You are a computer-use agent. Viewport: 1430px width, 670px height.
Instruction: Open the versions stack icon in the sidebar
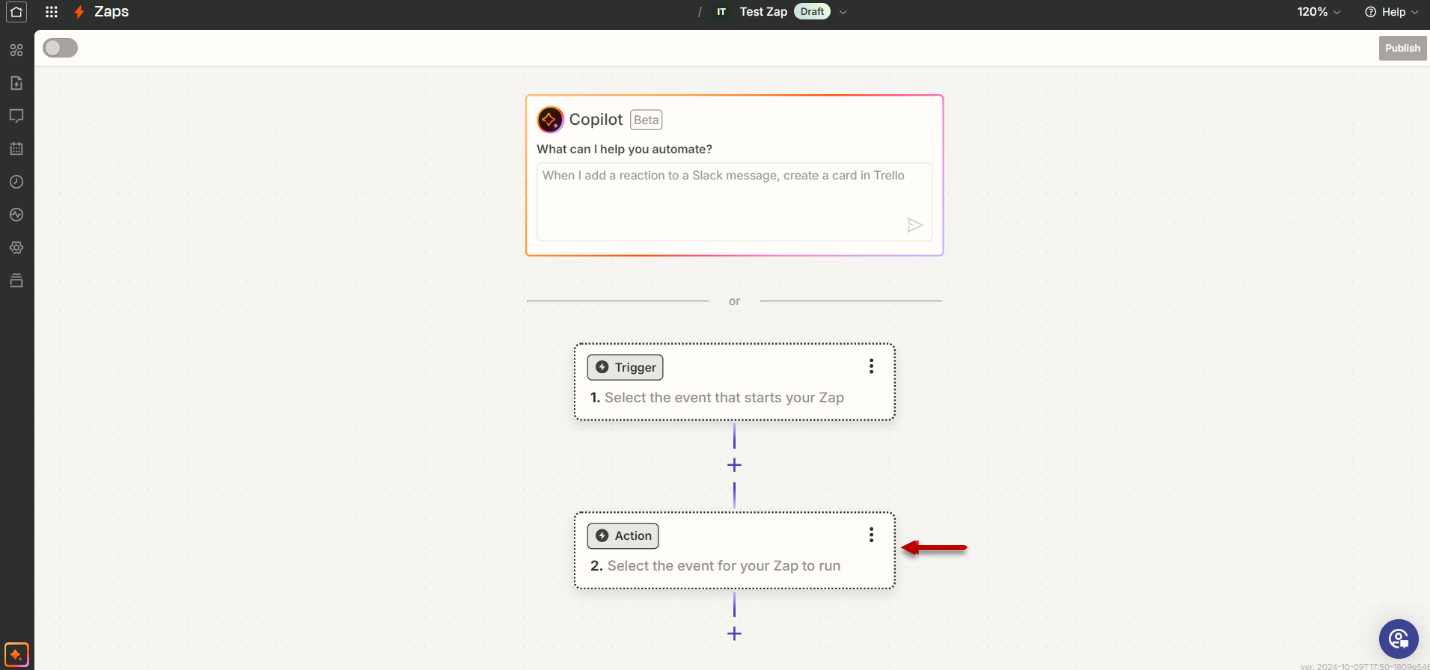tap(16, 280)
